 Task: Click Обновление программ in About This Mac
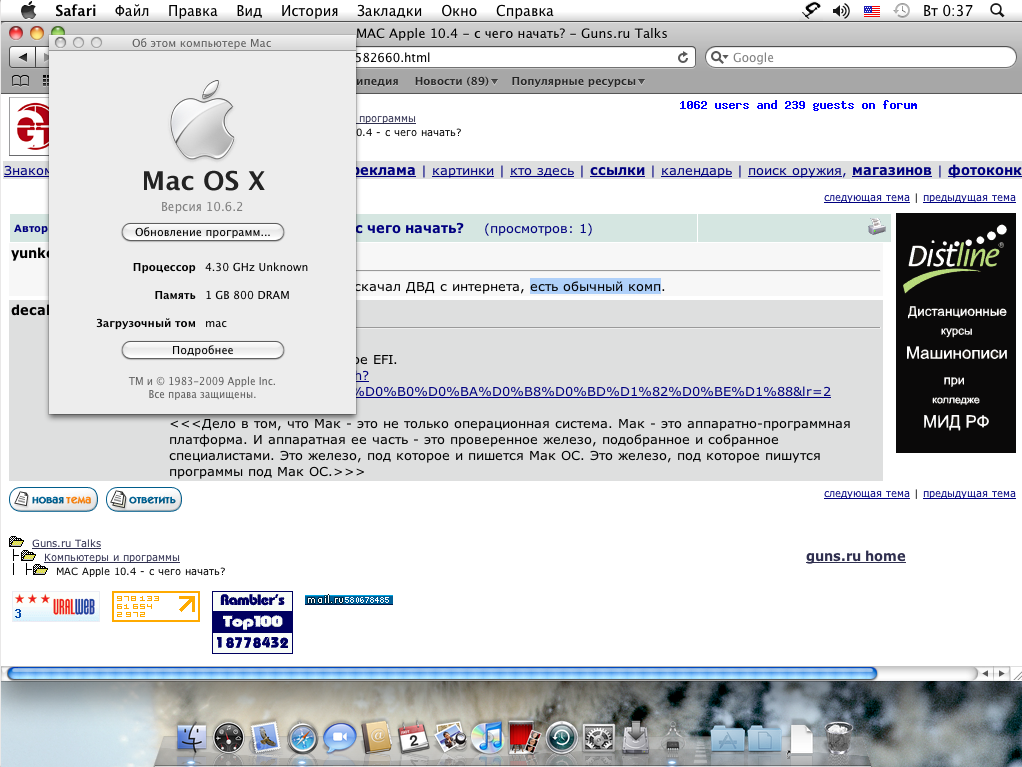coord(203,231)
